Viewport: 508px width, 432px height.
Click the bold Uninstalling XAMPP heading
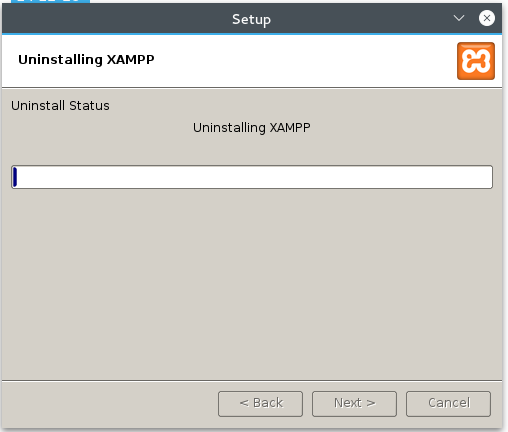point(86,60)
